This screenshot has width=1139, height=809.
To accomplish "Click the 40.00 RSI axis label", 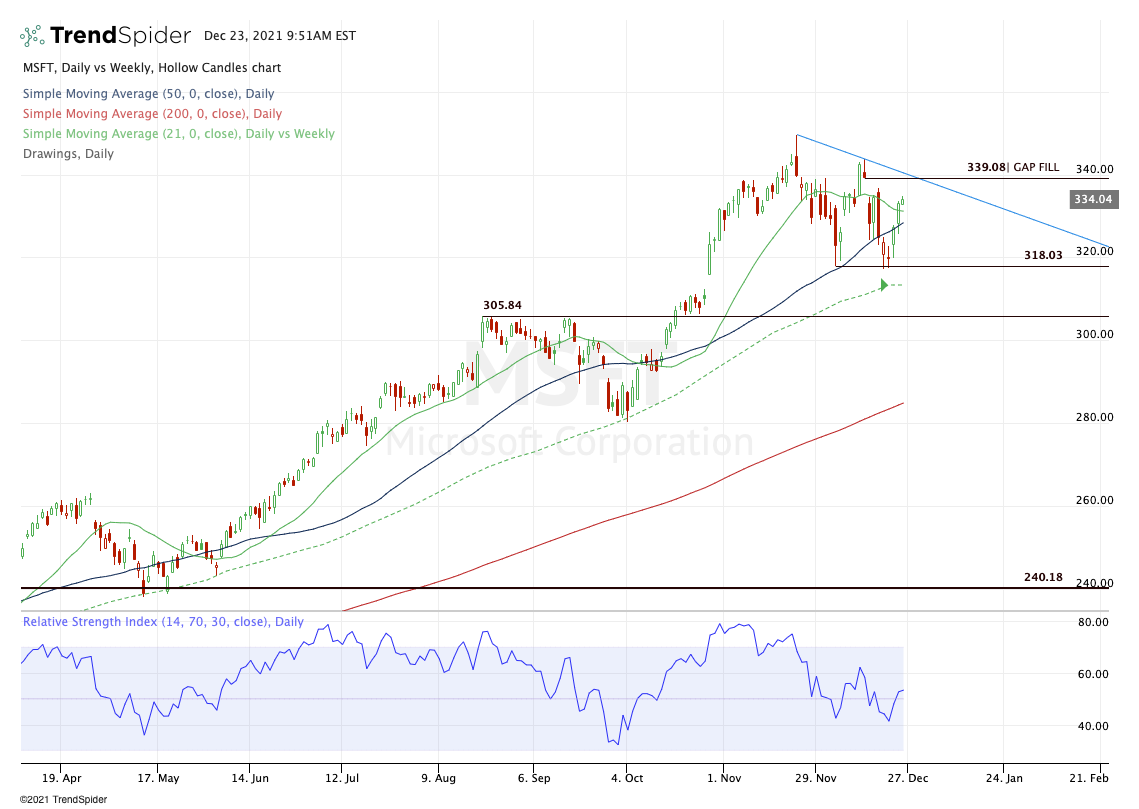I will (x=1093, y=726).
